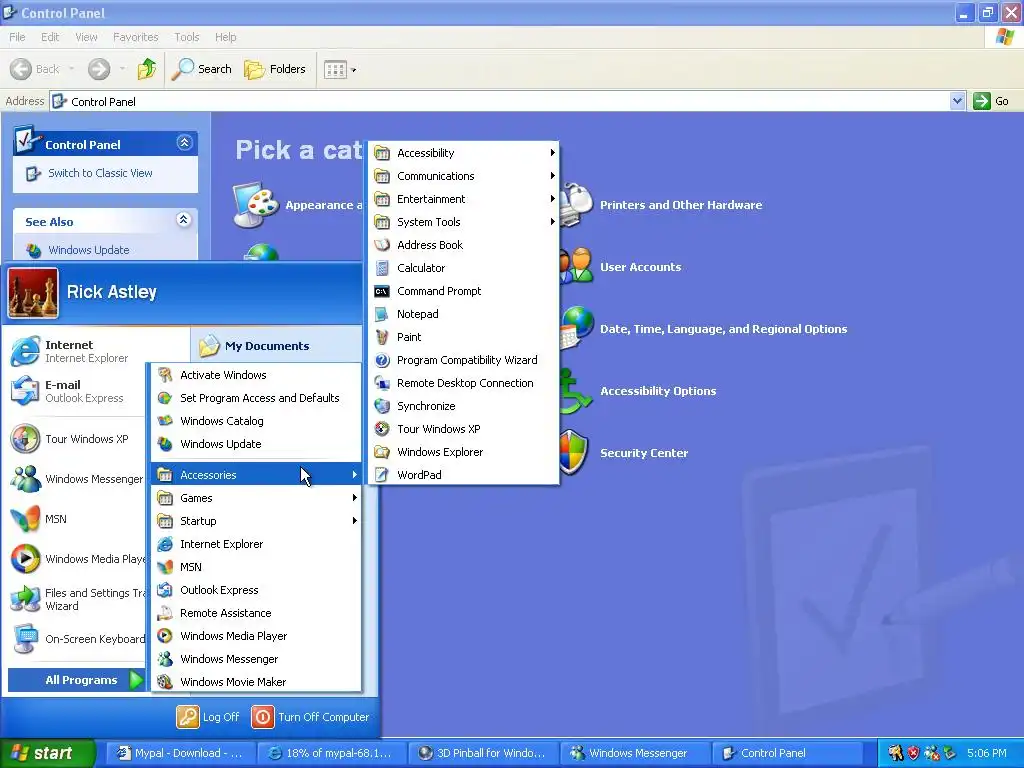Open User Accounts category
The image size is (1024, 768).
click(x=622, y=266)
